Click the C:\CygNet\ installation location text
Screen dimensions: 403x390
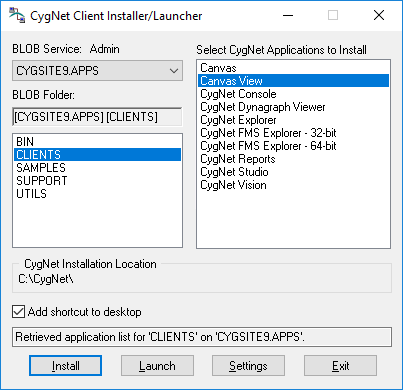tap(46, 279)
